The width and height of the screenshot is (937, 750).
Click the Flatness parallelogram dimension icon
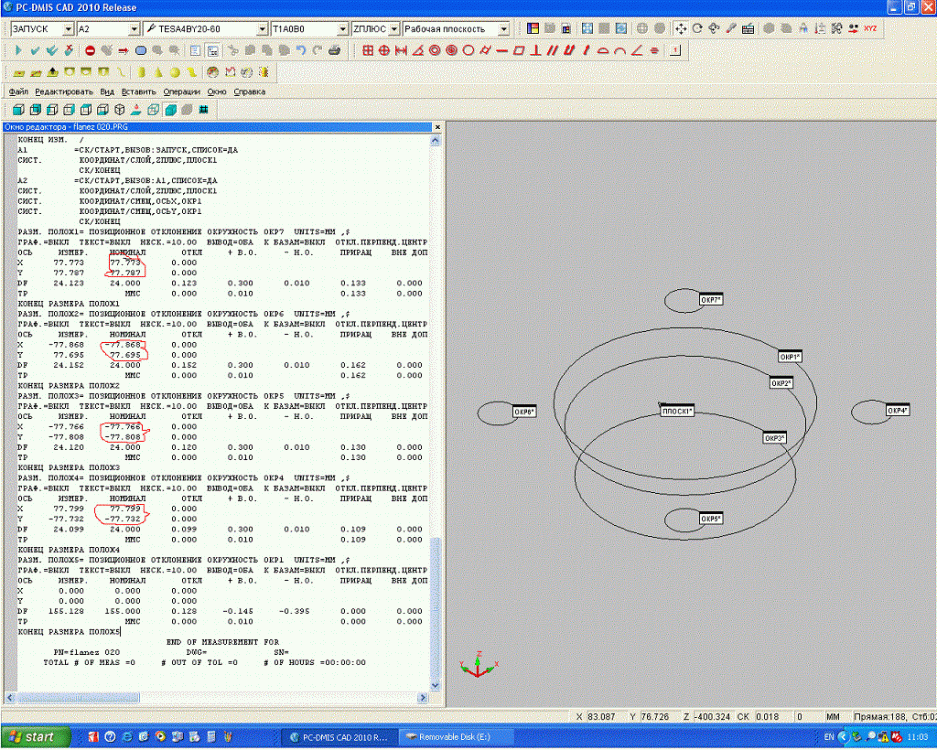[x=519, y=51]
